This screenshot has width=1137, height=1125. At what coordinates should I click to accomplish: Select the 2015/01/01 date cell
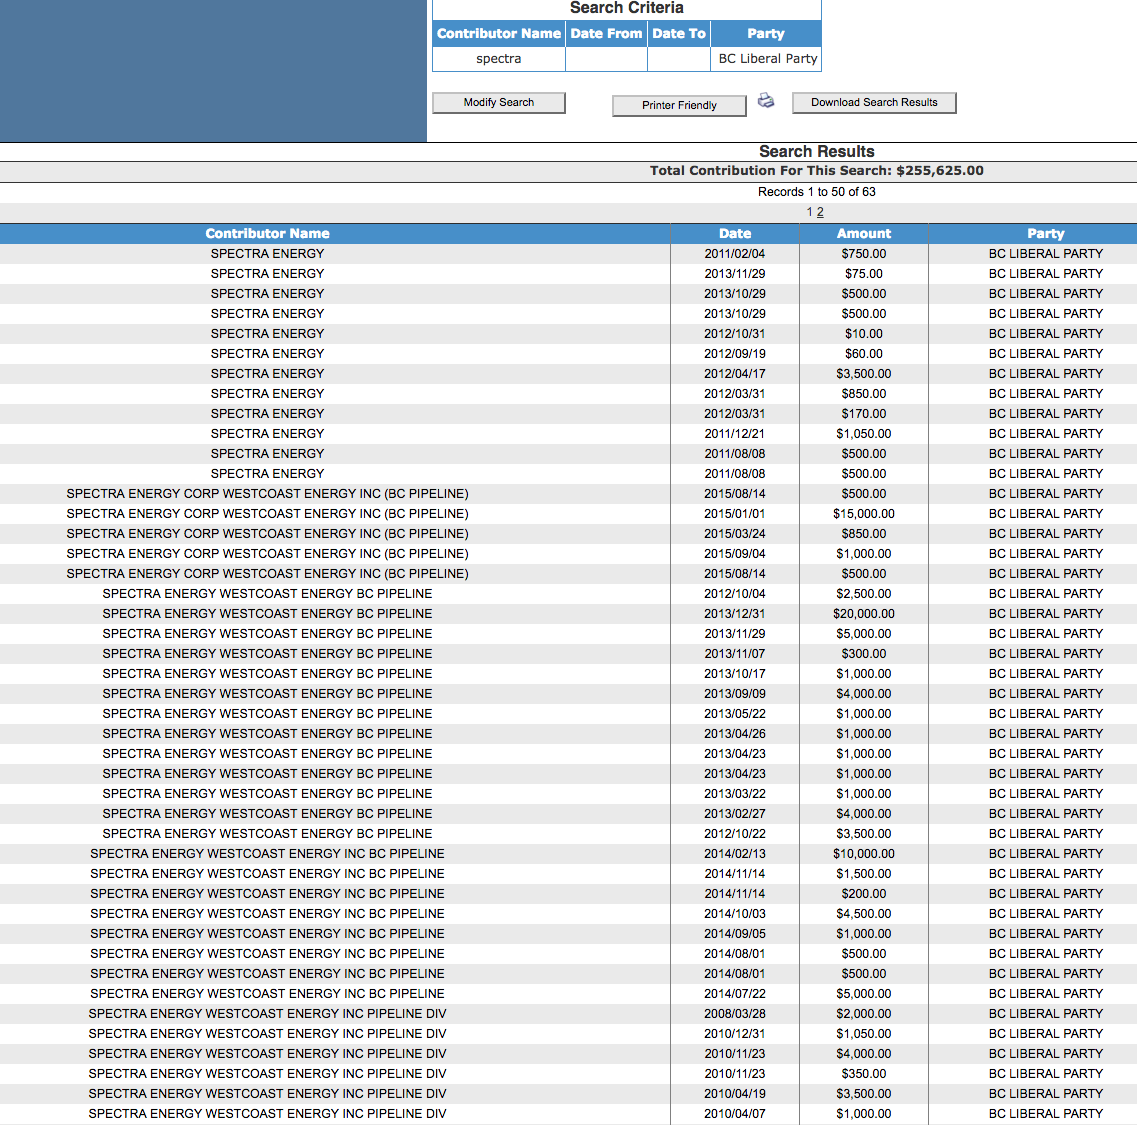(735, 514)
